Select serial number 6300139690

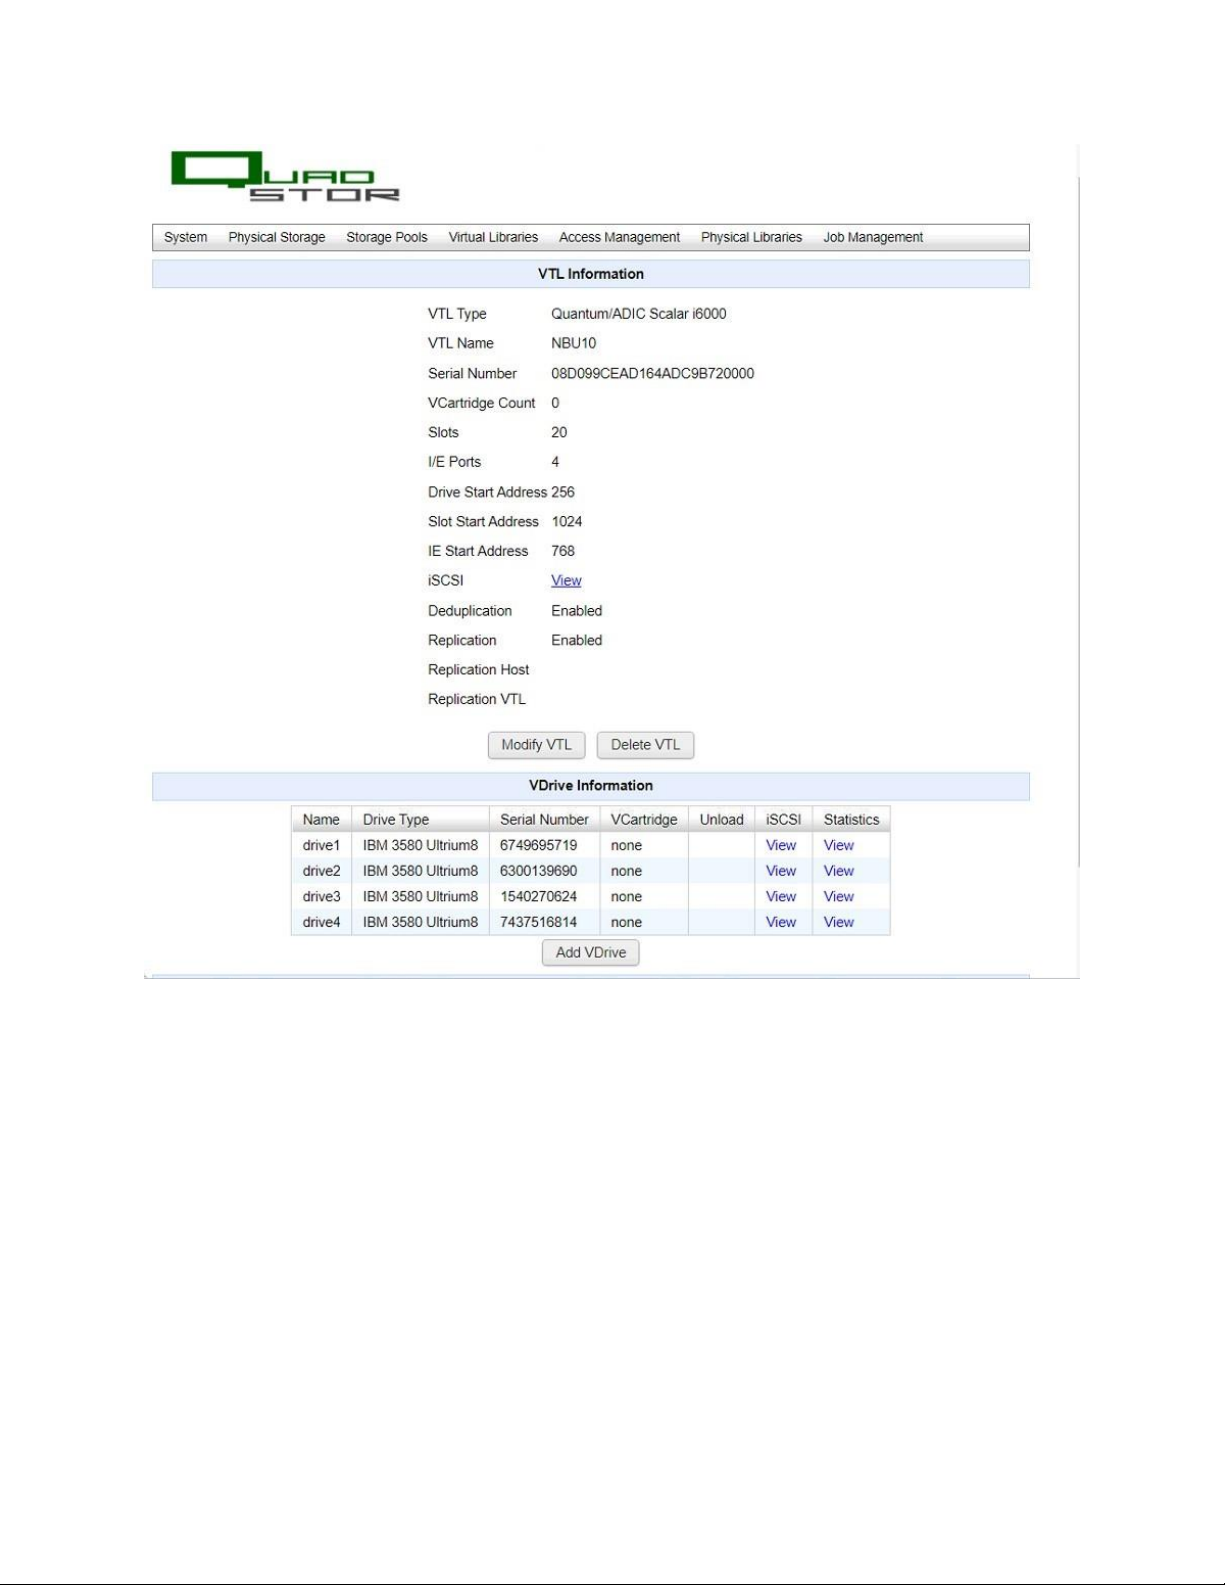[539, 871]
